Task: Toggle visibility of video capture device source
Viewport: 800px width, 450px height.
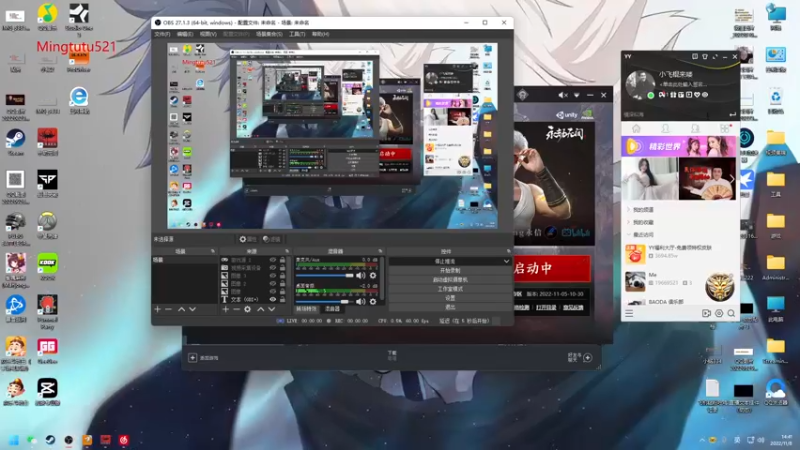Action: point(273,268)
